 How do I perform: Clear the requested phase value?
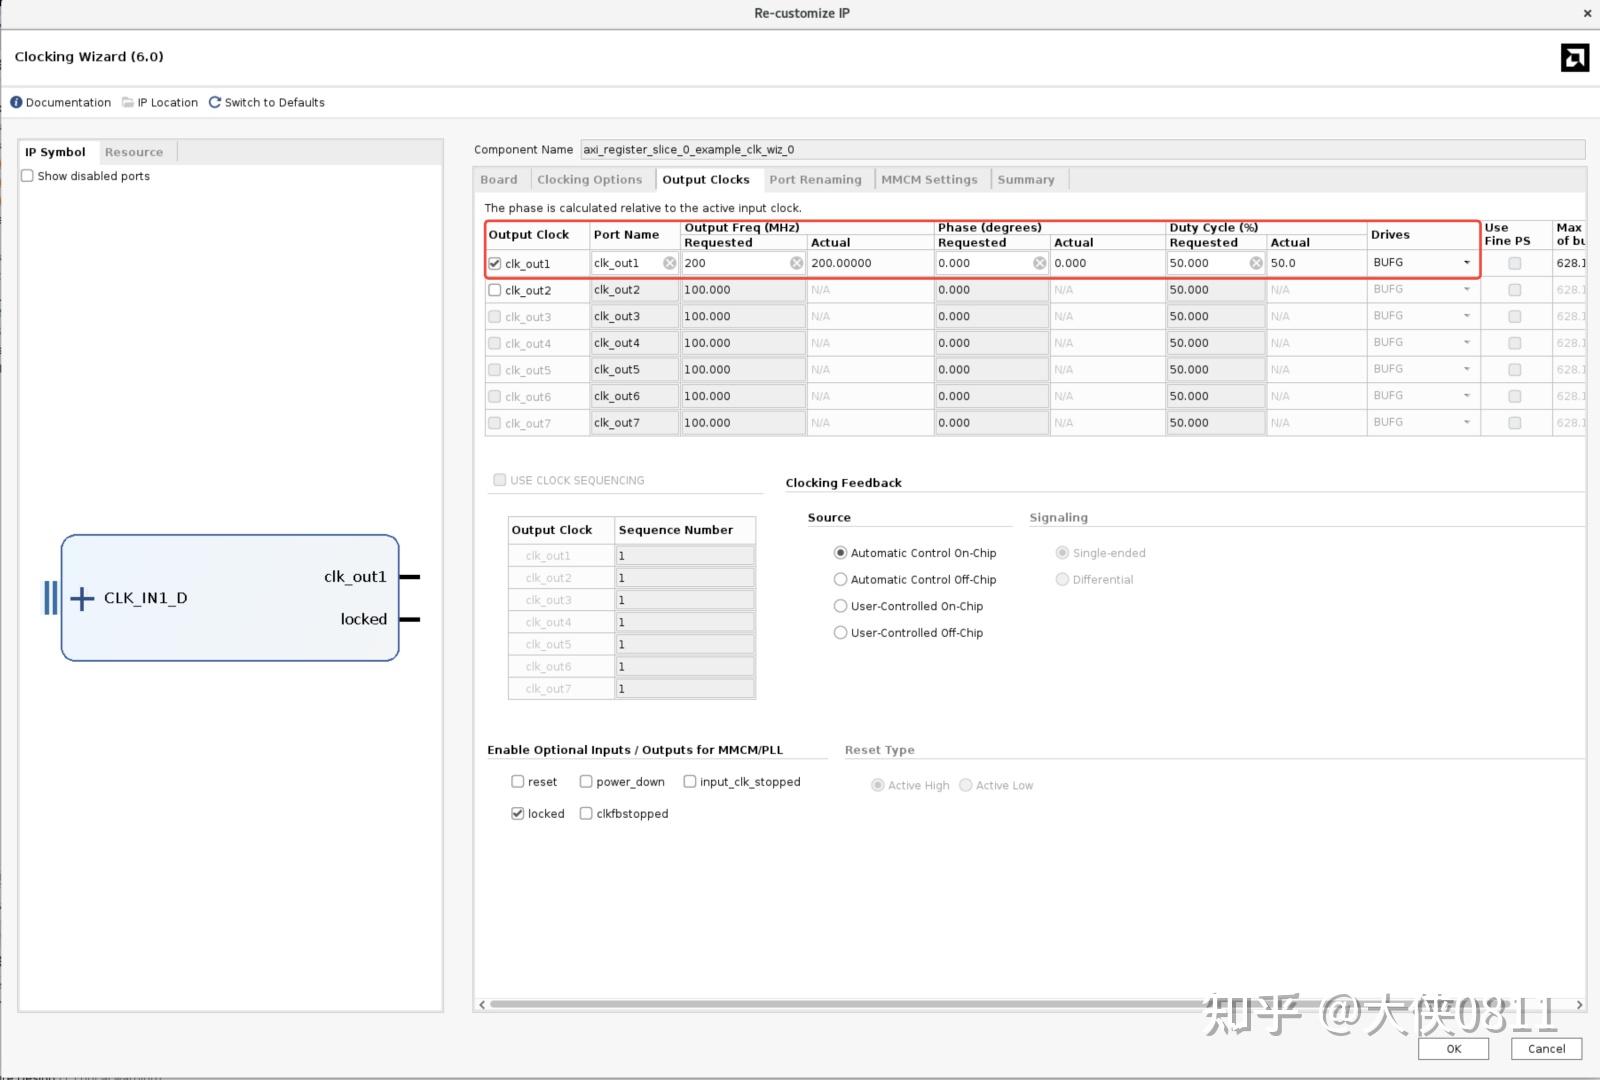coord(1039,263)
